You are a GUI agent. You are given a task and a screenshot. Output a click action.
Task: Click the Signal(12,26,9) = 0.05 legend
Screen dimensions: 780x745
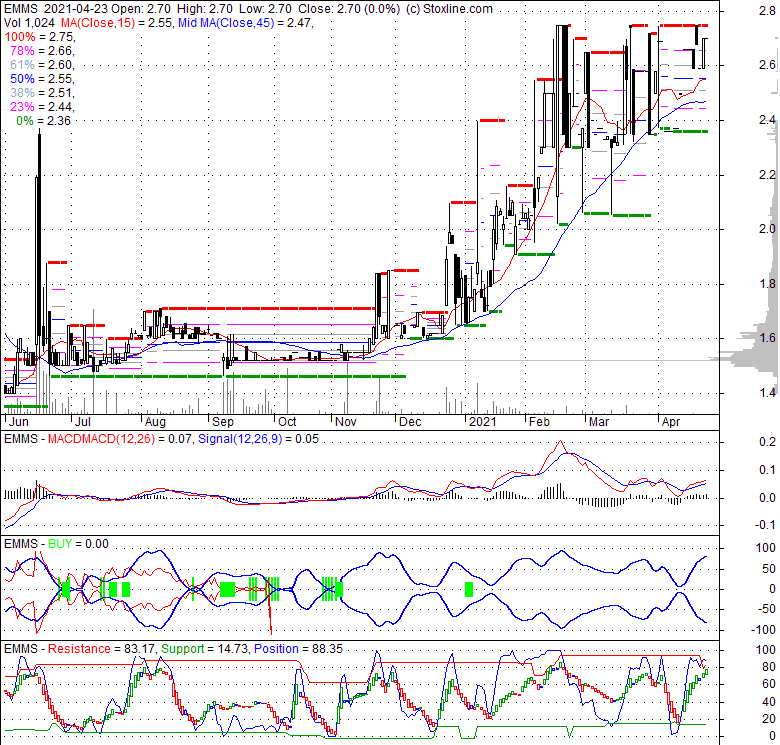coord(258,439)
